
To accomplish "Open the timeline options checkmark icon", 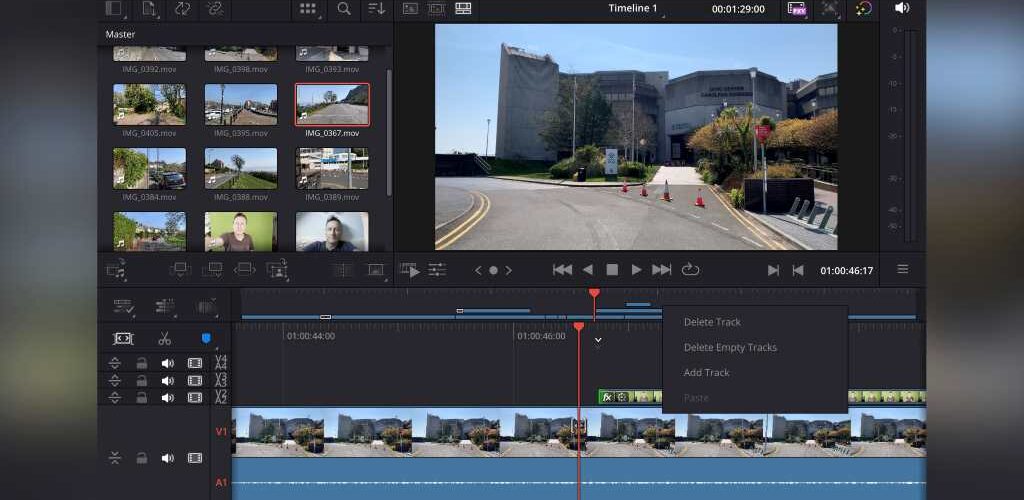I will pyautogui.click(x=123, y=306).
